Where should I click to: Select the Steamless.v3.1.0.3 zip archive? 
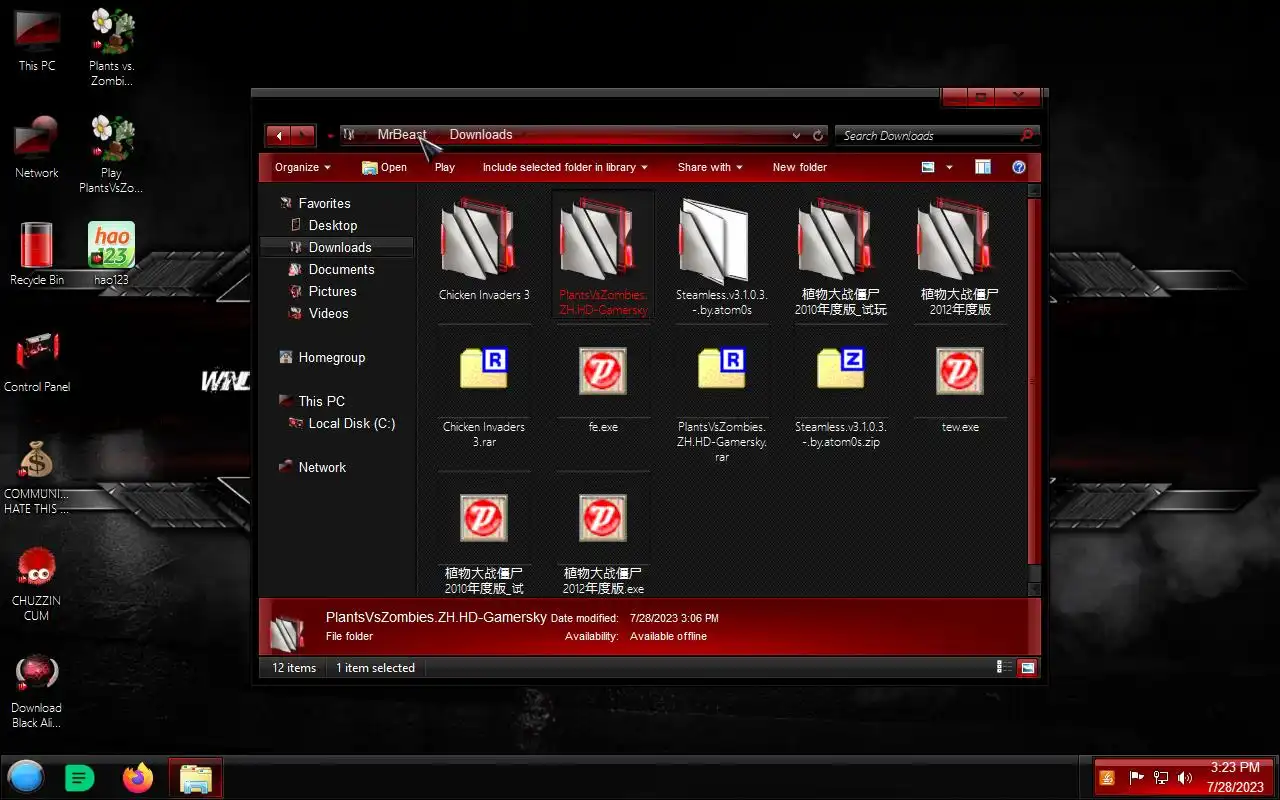pyautogui.click(x=841, y=395)
